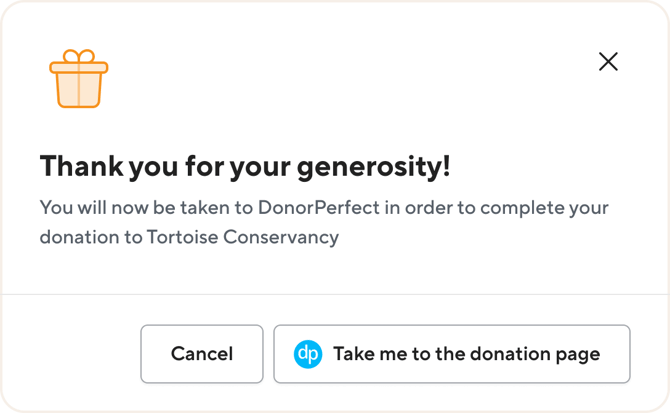Close the dialog with the X icon
This screenshot has height=413, width=670.
coord(607,62)
